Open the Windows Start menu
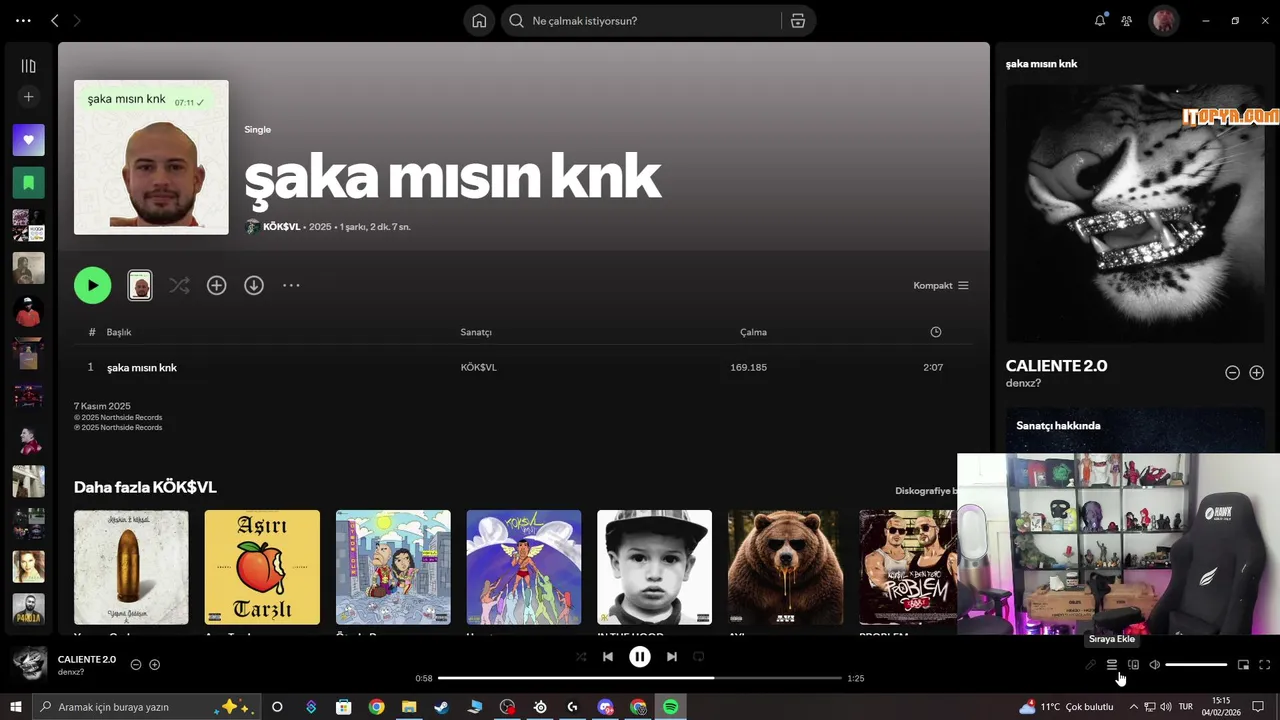This screenshot has height=720, width=1280. point(15,707)
